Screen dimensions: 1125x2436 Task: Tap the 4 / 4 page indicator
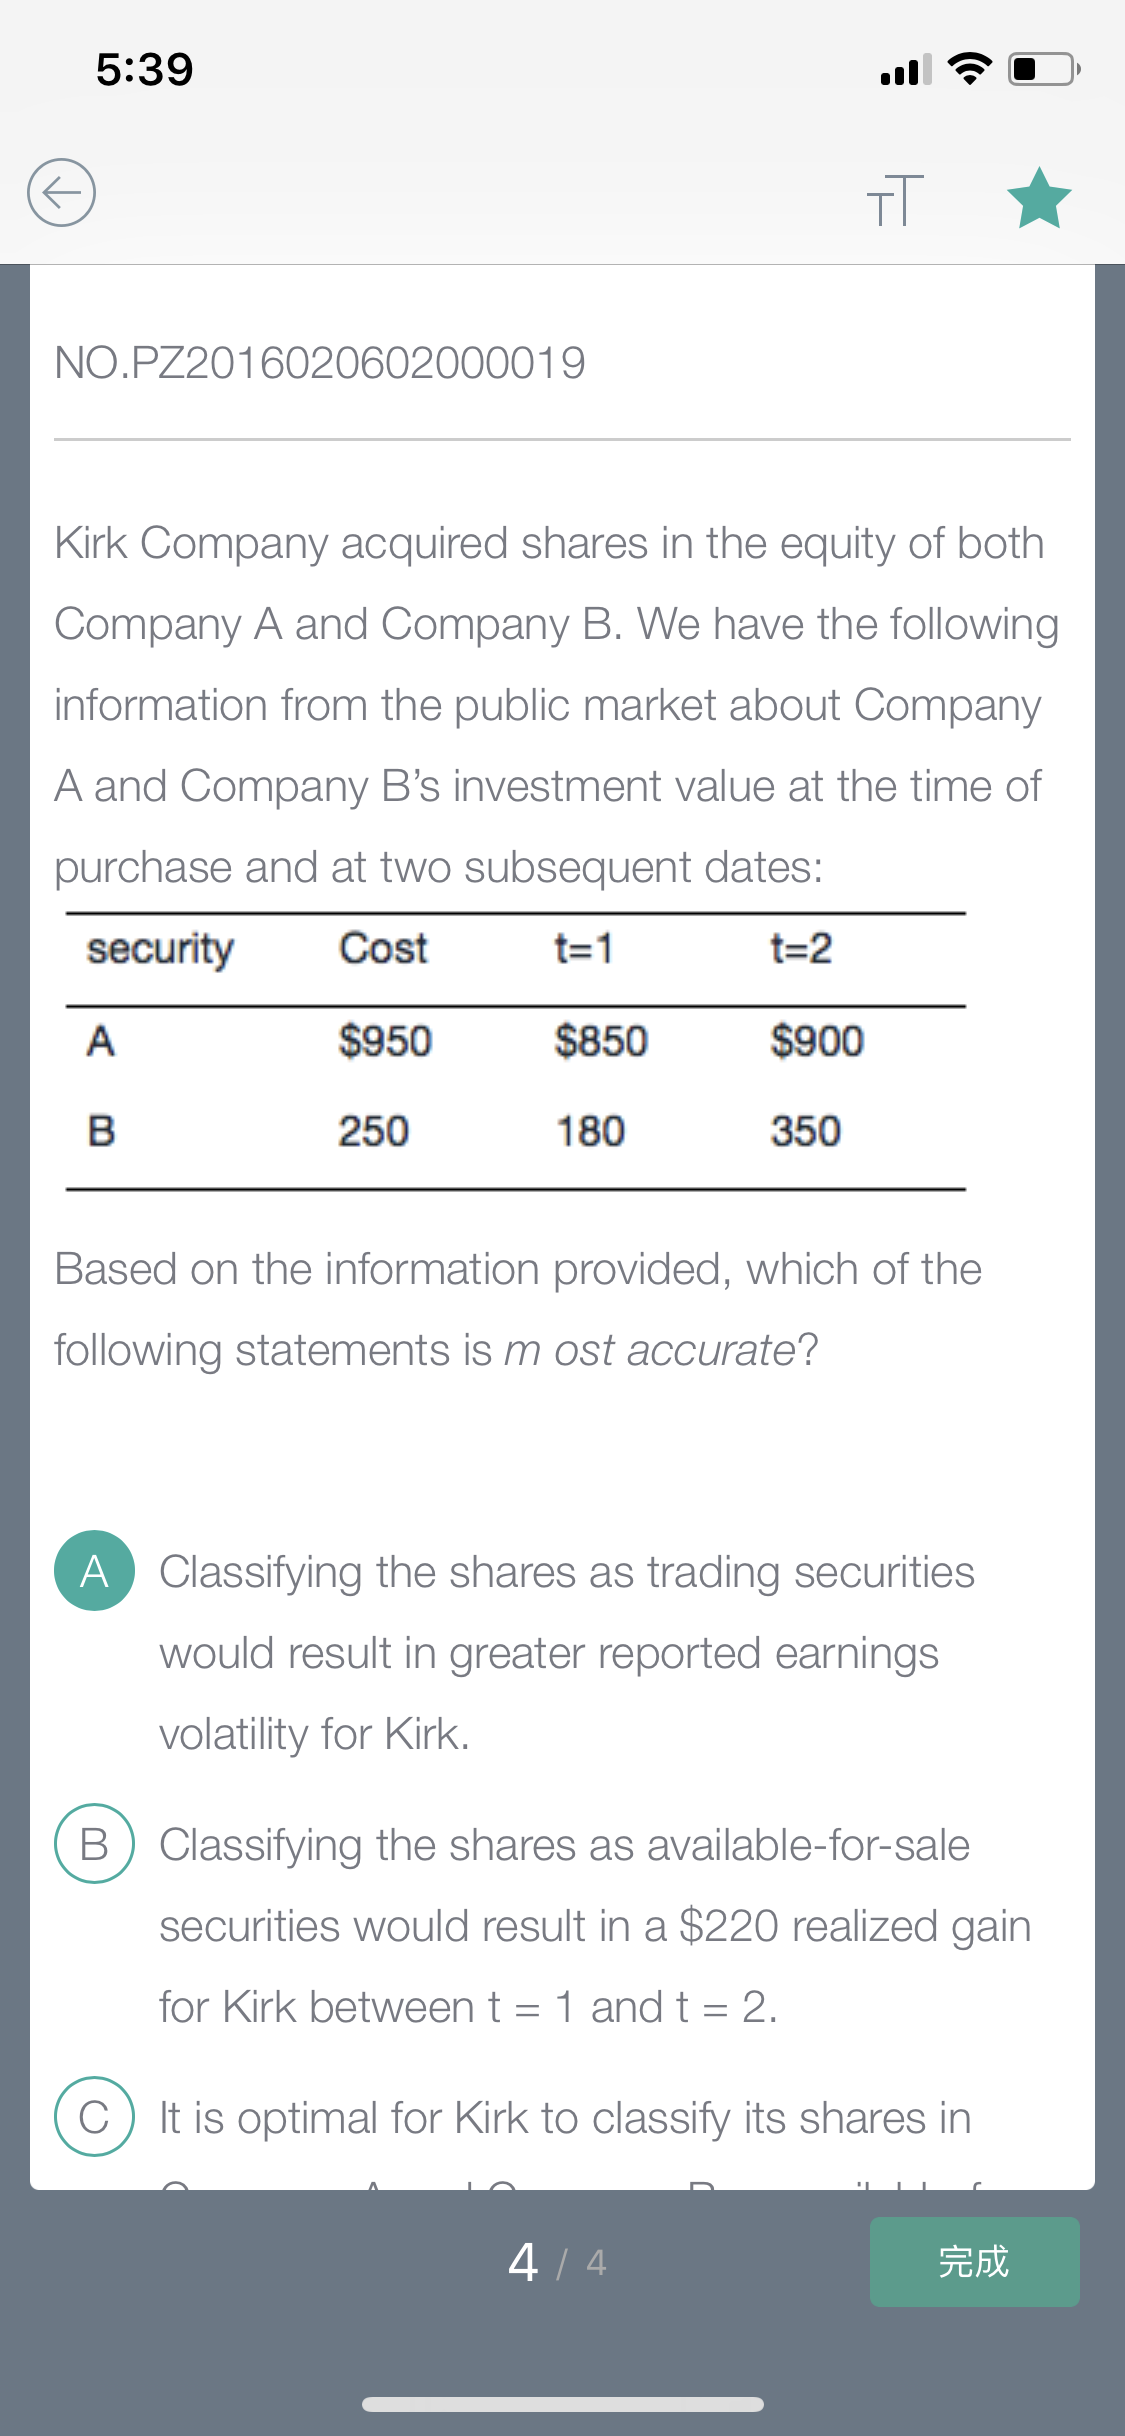(558, 2262)
